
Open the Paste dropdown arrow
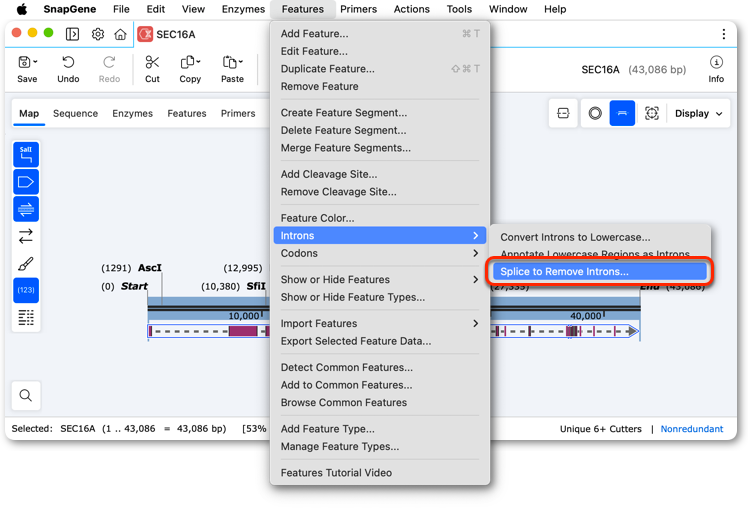coord(241,62)
